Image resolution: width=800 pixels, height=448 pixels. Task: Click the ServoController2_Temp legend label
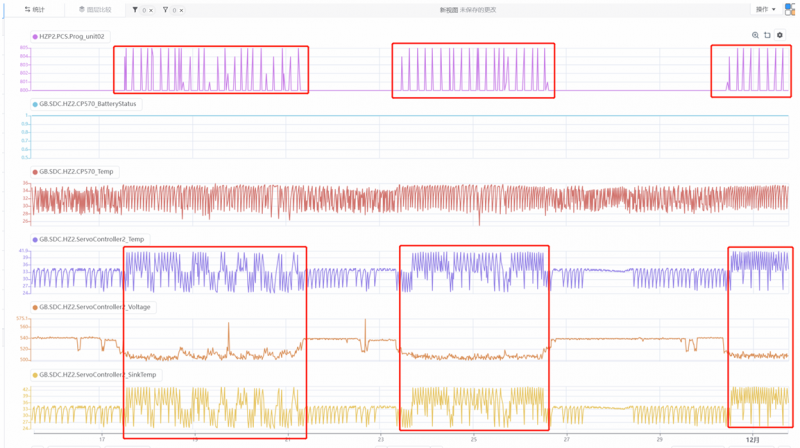(x=91, y=240)
